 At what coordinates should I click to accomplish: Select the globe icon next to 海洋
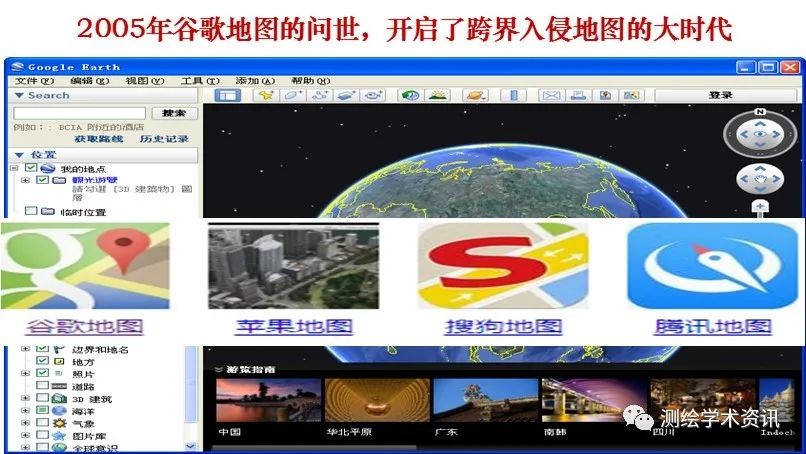pos(60,411)
